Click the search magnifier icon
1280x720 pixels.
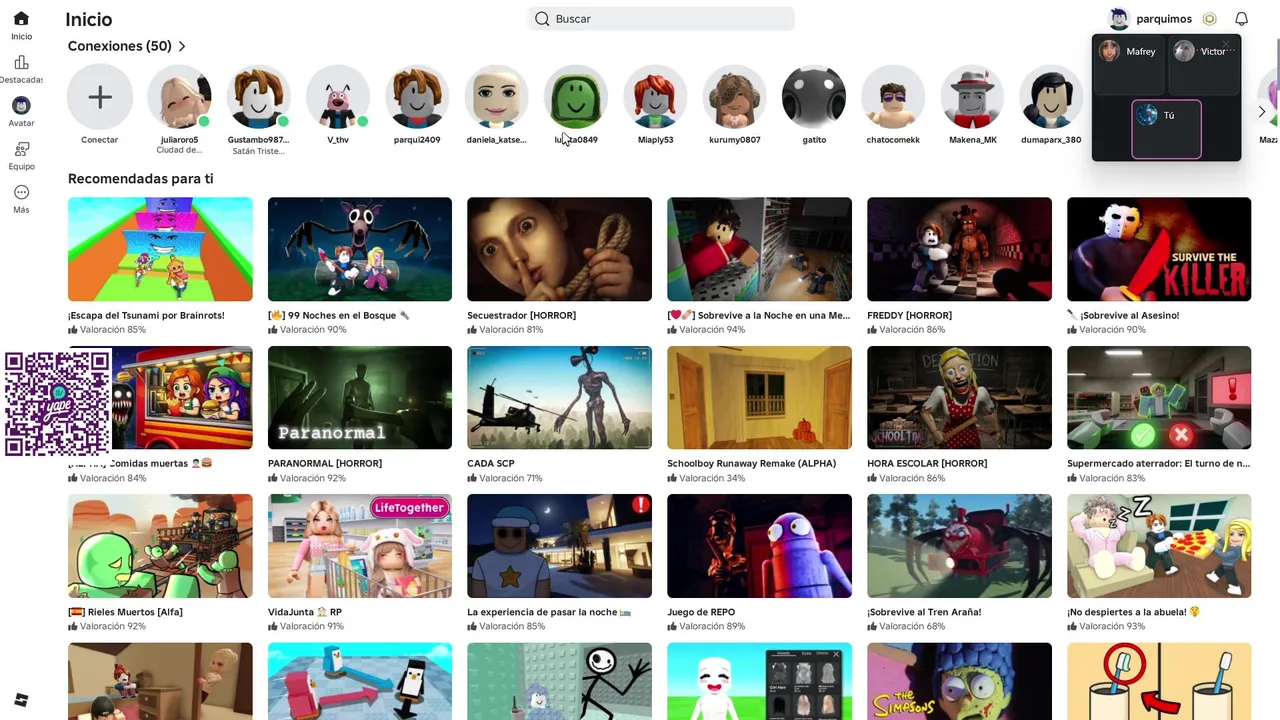pos(542,19)
